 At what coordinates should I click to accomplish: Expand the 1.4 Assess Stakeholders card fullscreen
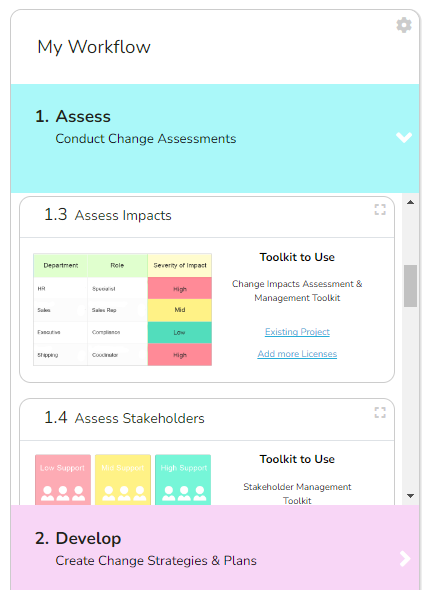tap(380, 412)
